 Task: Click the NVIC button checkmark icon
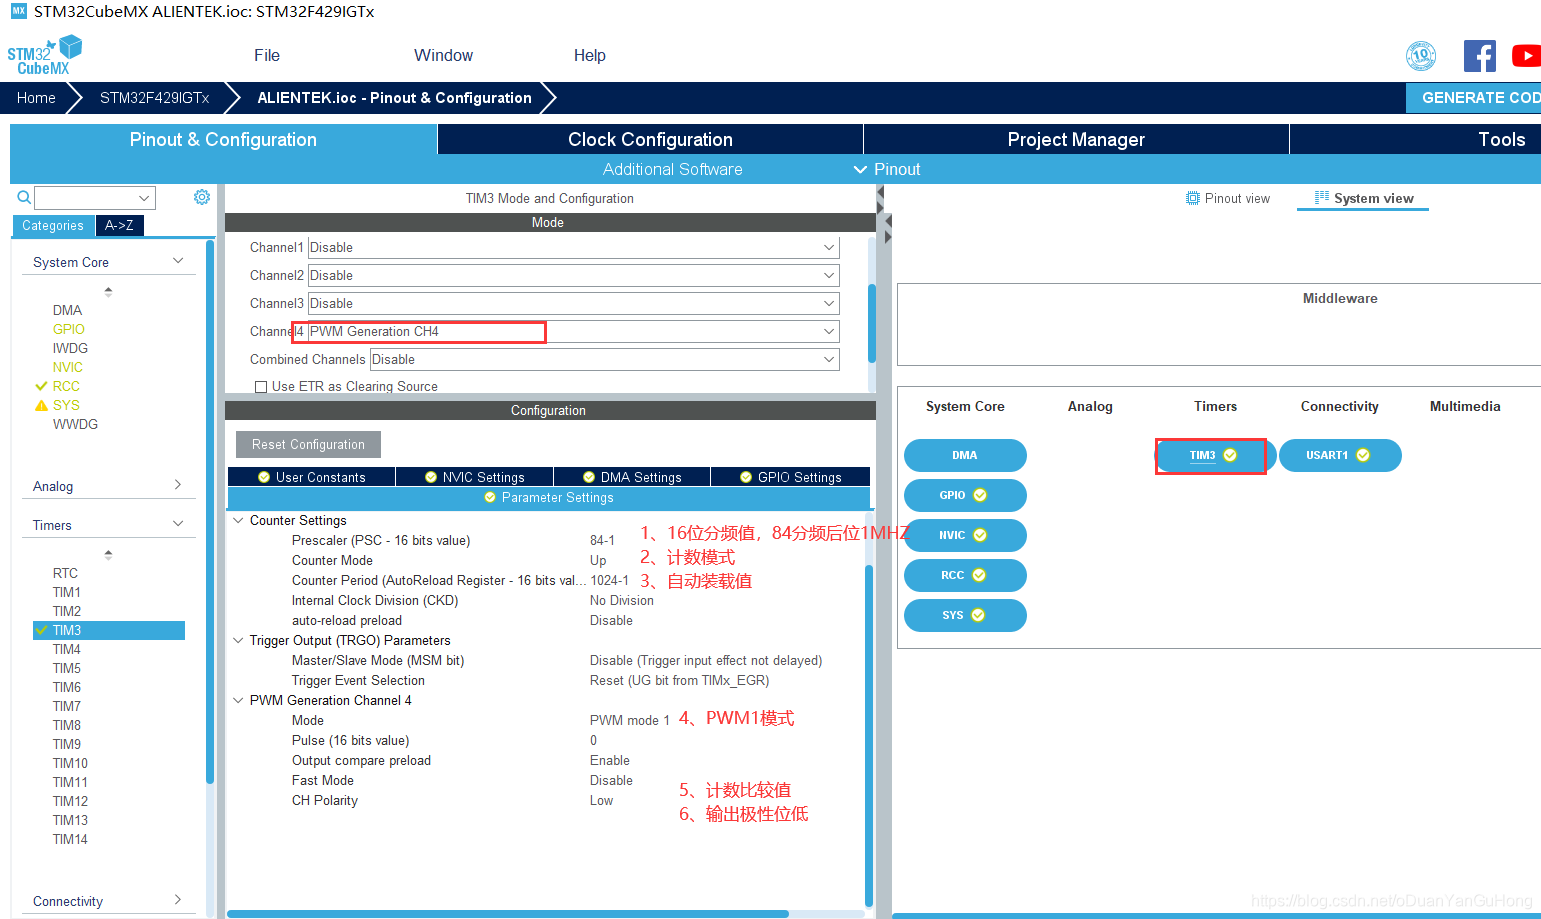[980, 535]
